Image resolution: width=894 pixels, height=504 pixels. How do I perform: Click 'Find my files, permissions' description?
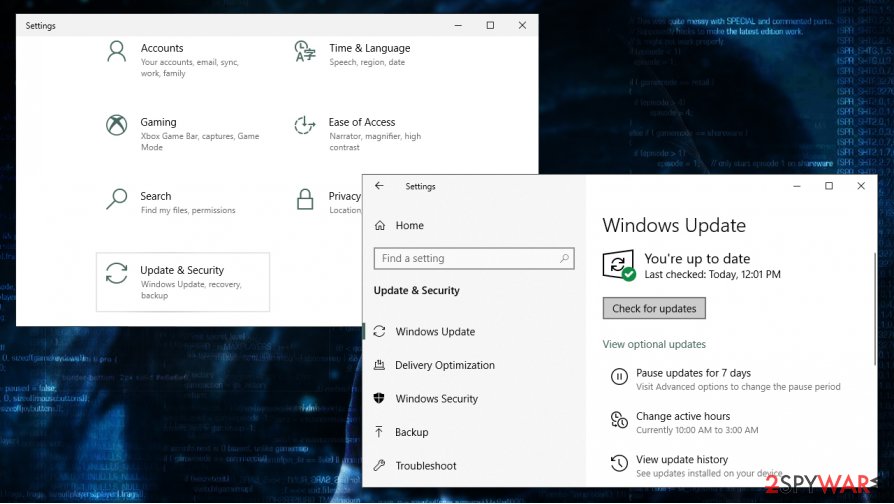(x=188, y=210)
